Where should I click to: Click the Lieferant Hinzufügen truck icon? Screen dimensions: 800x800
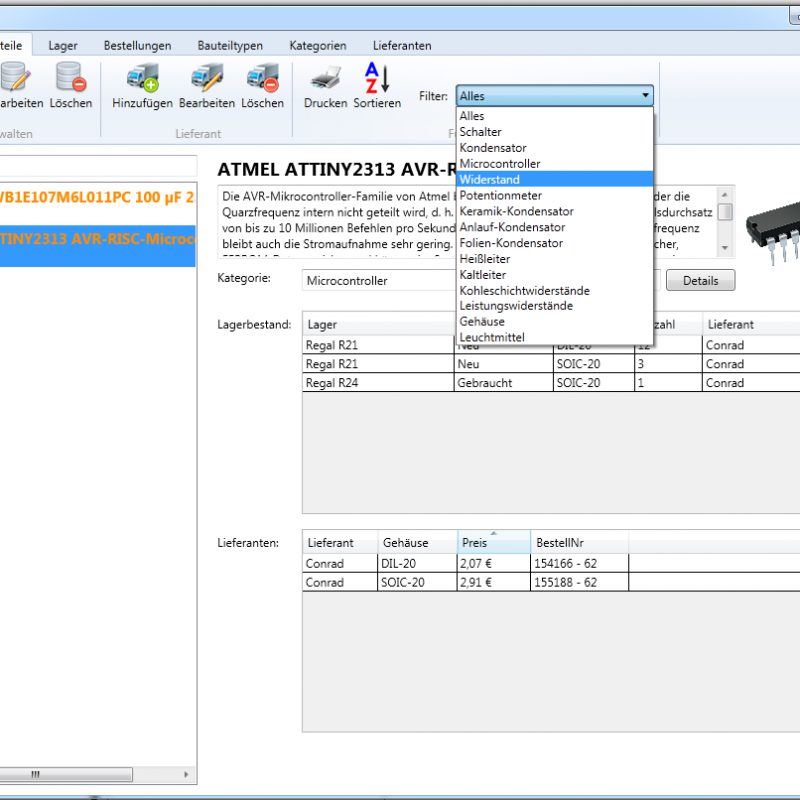click(142, 78)
